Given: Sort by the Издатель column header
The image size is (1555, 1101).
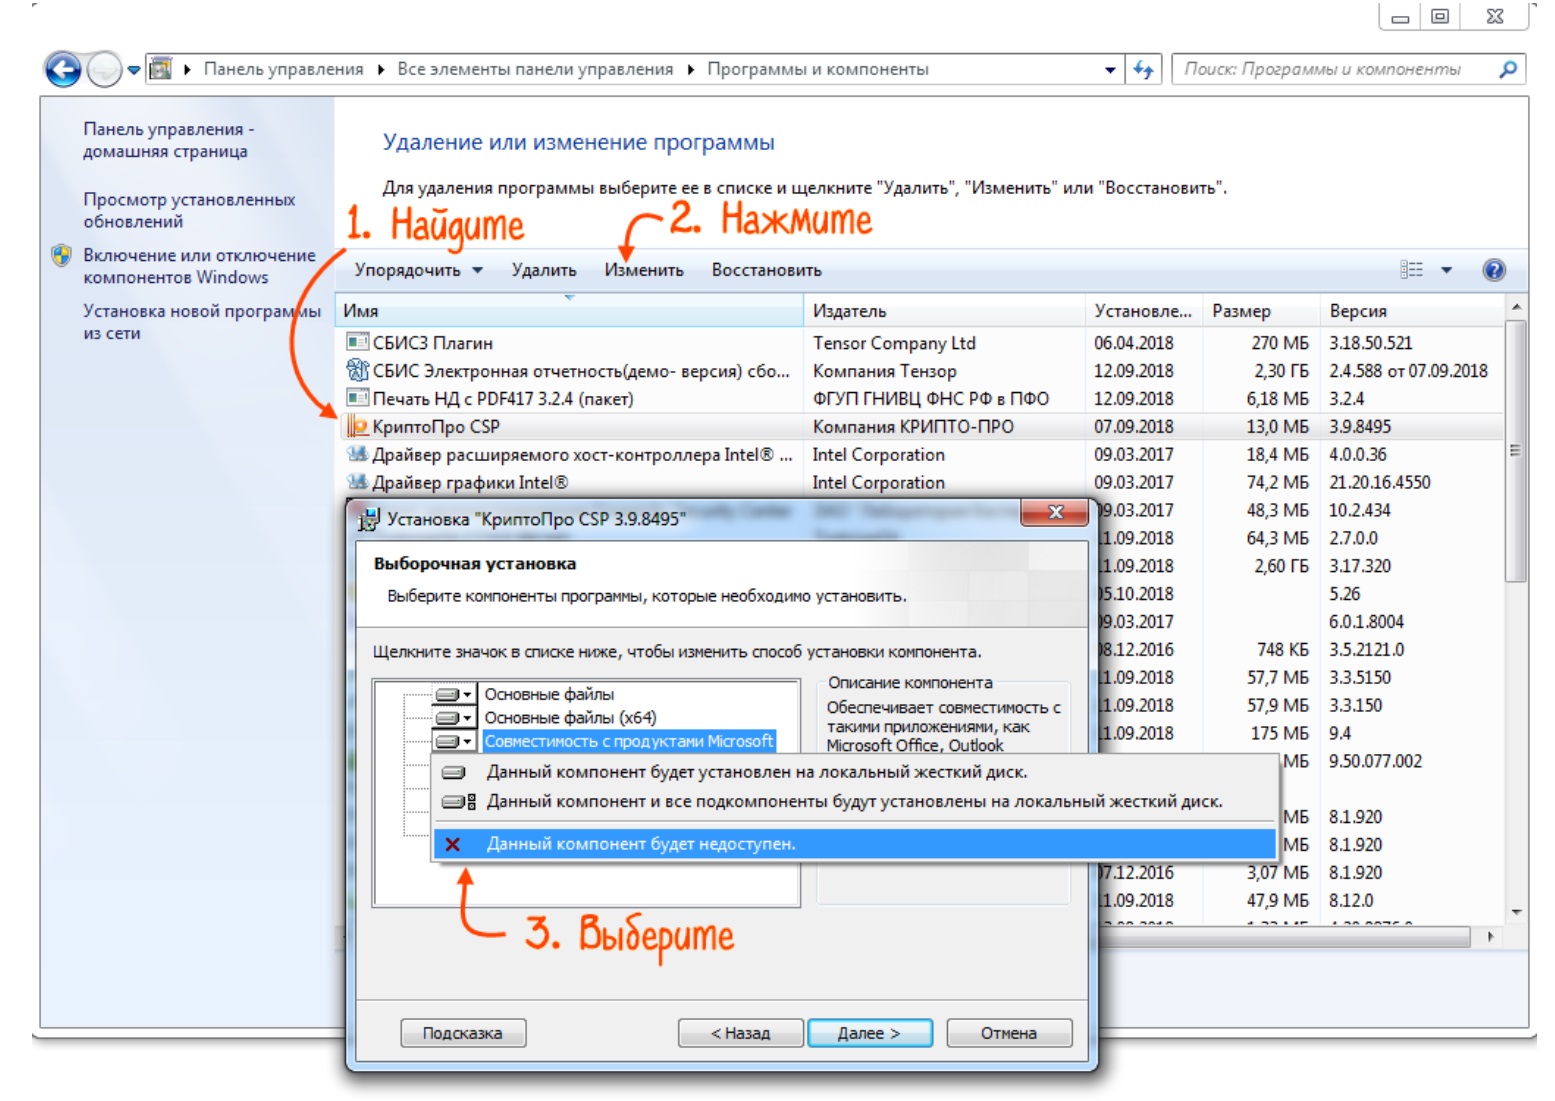Looking at the screenshot, I should click(944, 311).
